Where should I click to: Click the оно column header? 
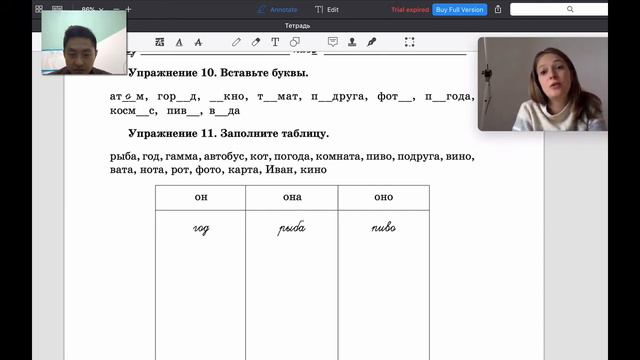click(x=384, y=198)
